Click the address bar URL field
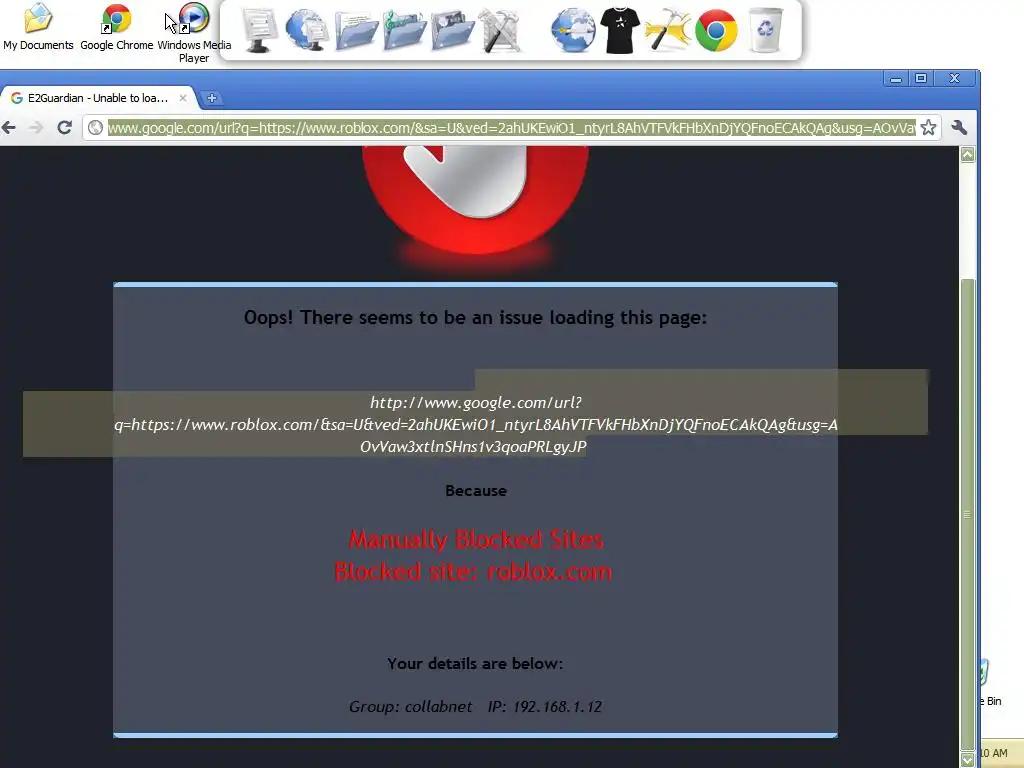Image resolution: width=1024 pixels, height=768 pixels. point(511,127)
